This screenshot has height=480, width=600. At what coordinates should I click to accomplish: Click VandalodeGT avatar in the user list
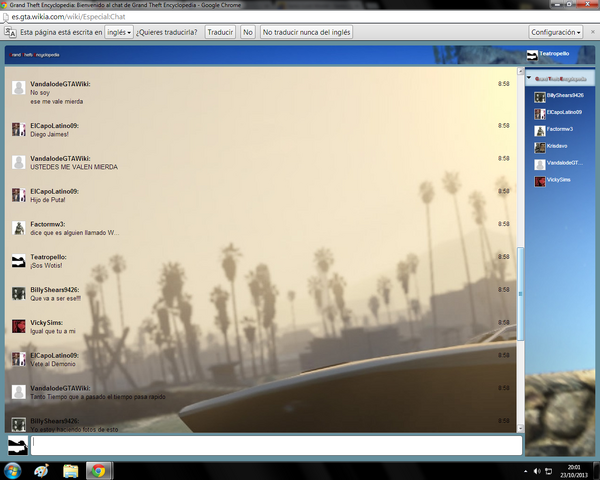click(540, 165)
